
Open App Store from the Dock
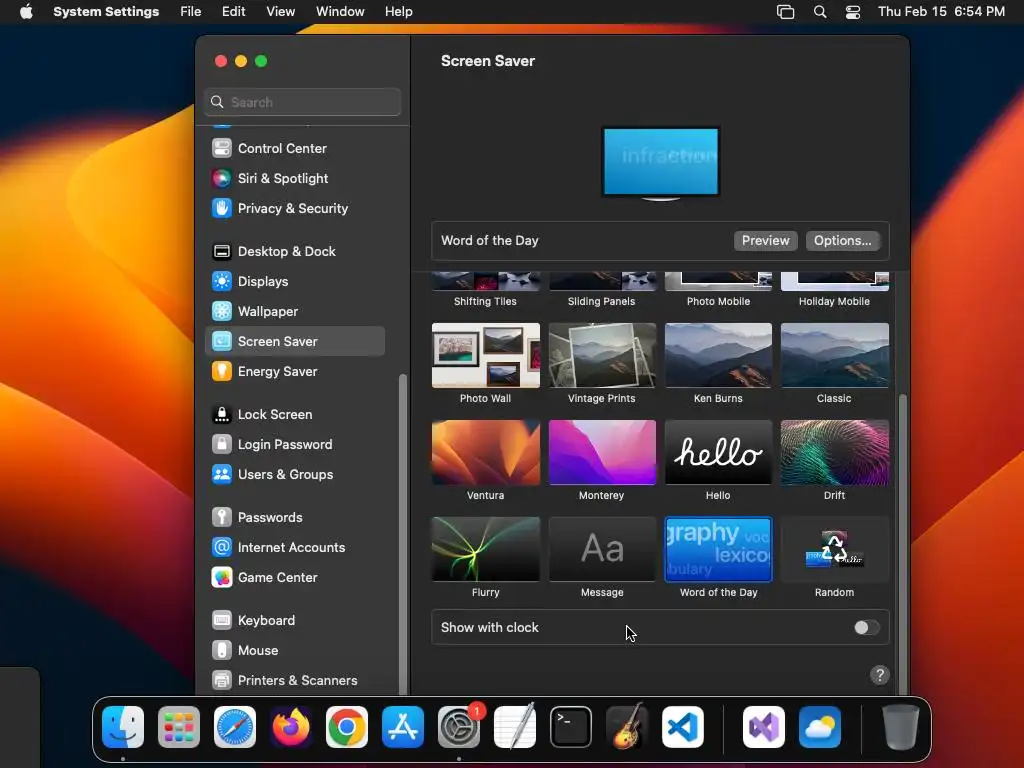[403, 727]
